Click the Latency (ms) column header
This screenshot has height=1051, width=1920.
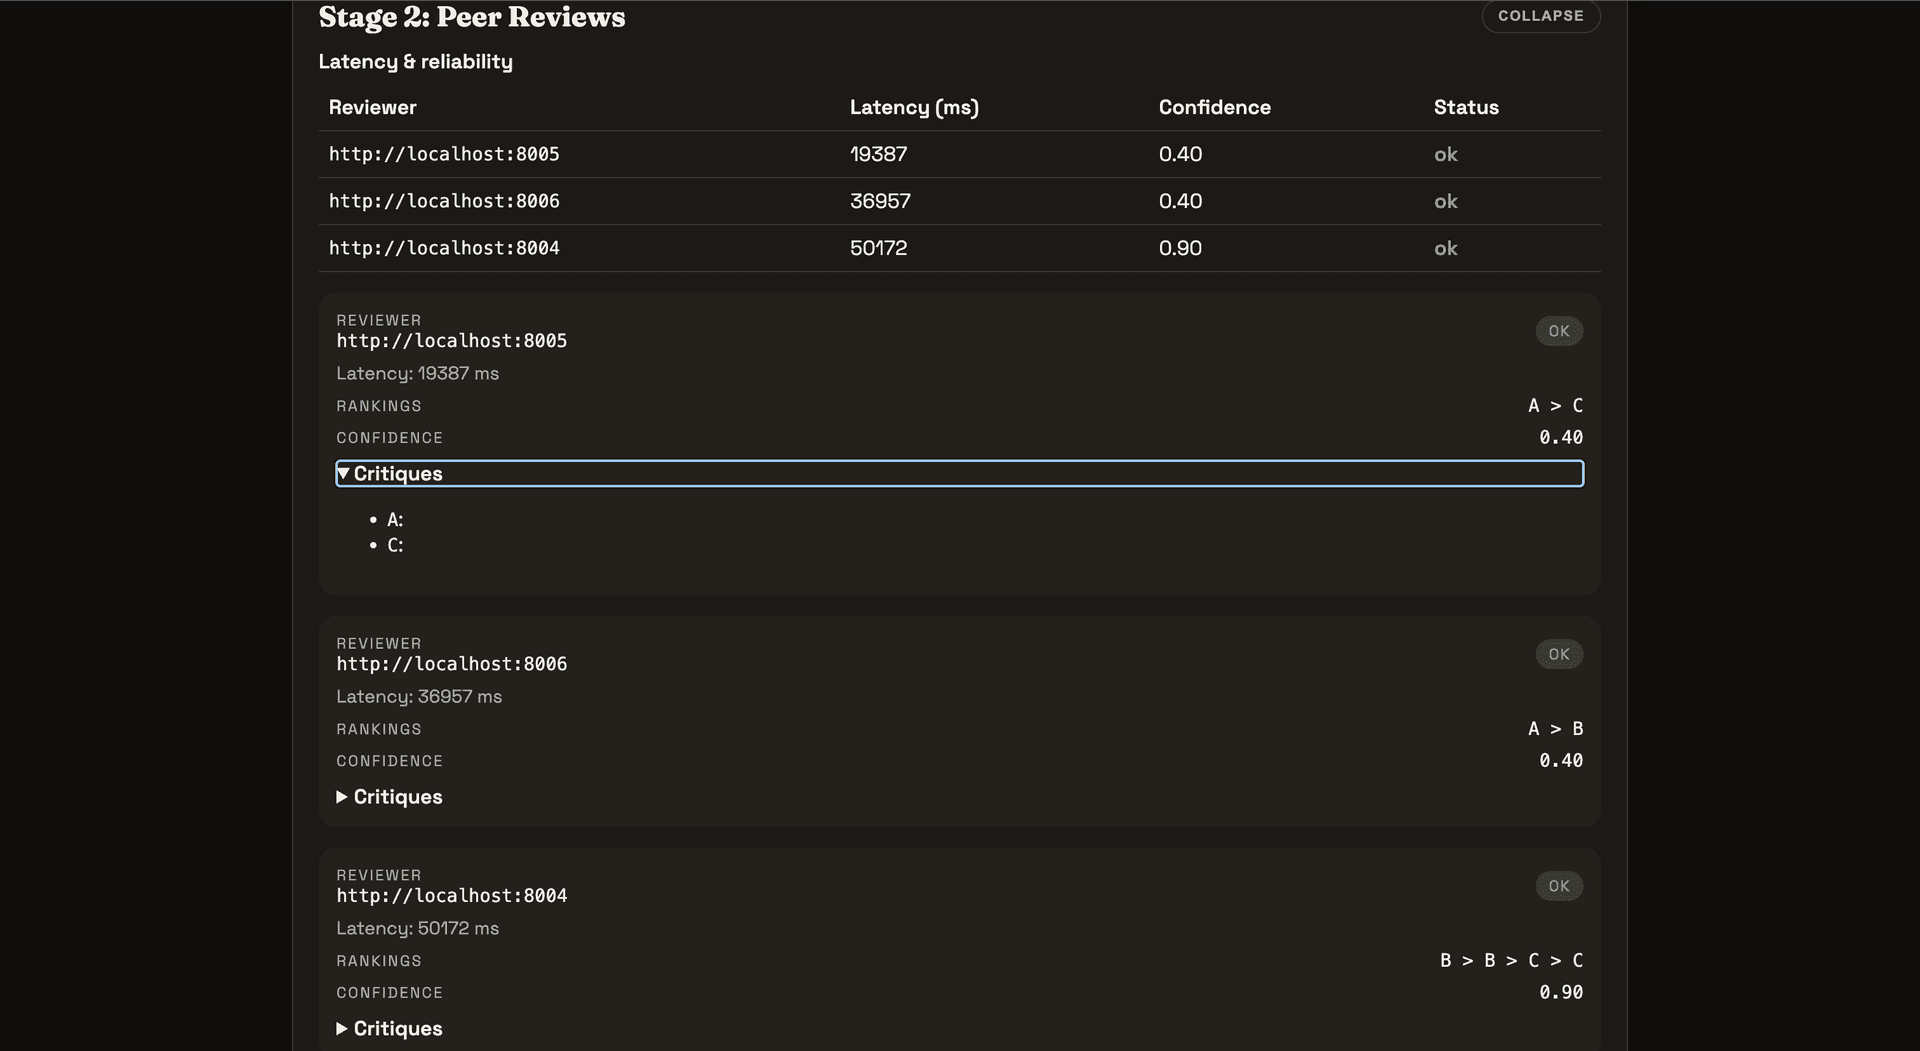(x=913, y=107)
